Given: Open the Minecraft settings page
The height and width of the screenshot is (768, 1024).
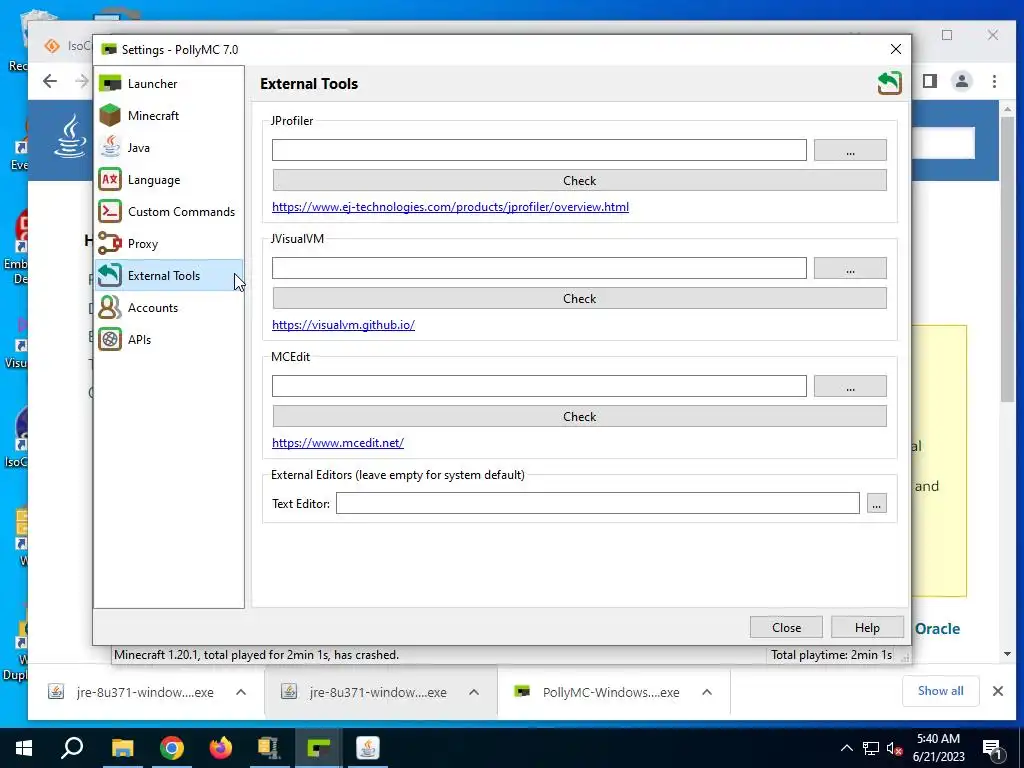Looking at the screenshot, I should click(x=168, y=116).
